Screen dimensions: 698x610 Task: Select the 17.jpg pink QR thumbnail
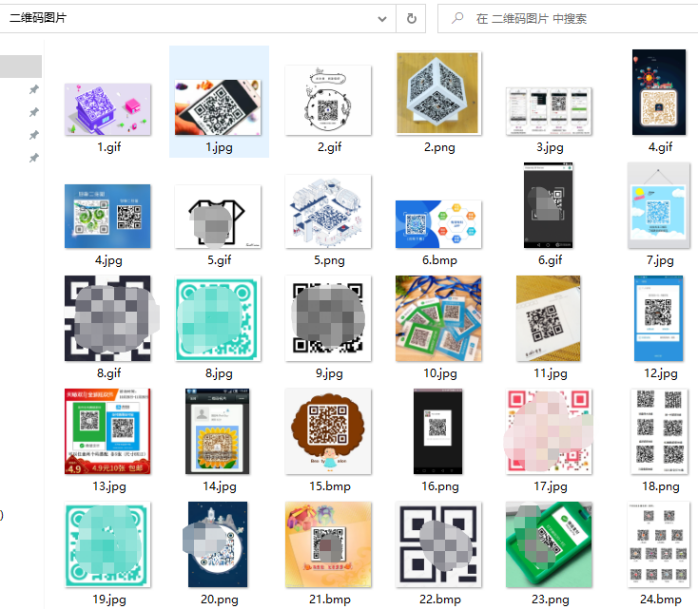[549, 431]
